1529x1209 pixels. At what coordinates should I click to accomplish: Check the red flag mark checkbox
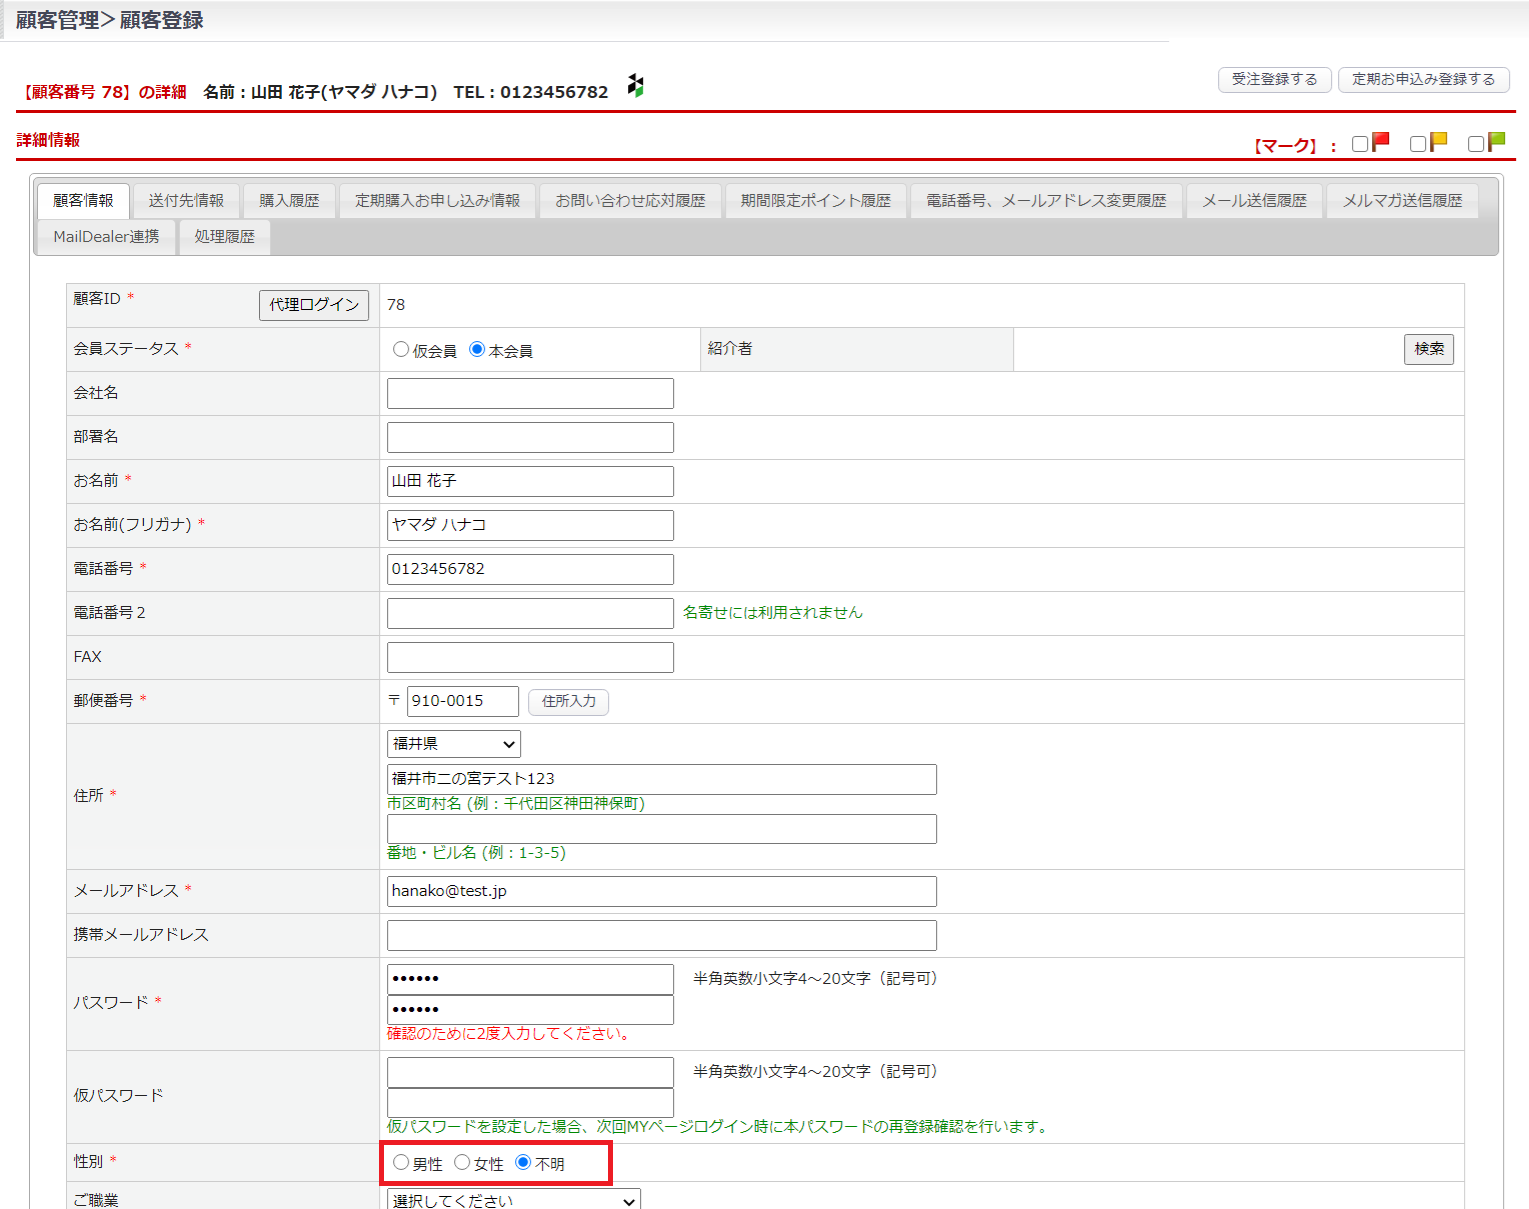(x=1360, y=144)
